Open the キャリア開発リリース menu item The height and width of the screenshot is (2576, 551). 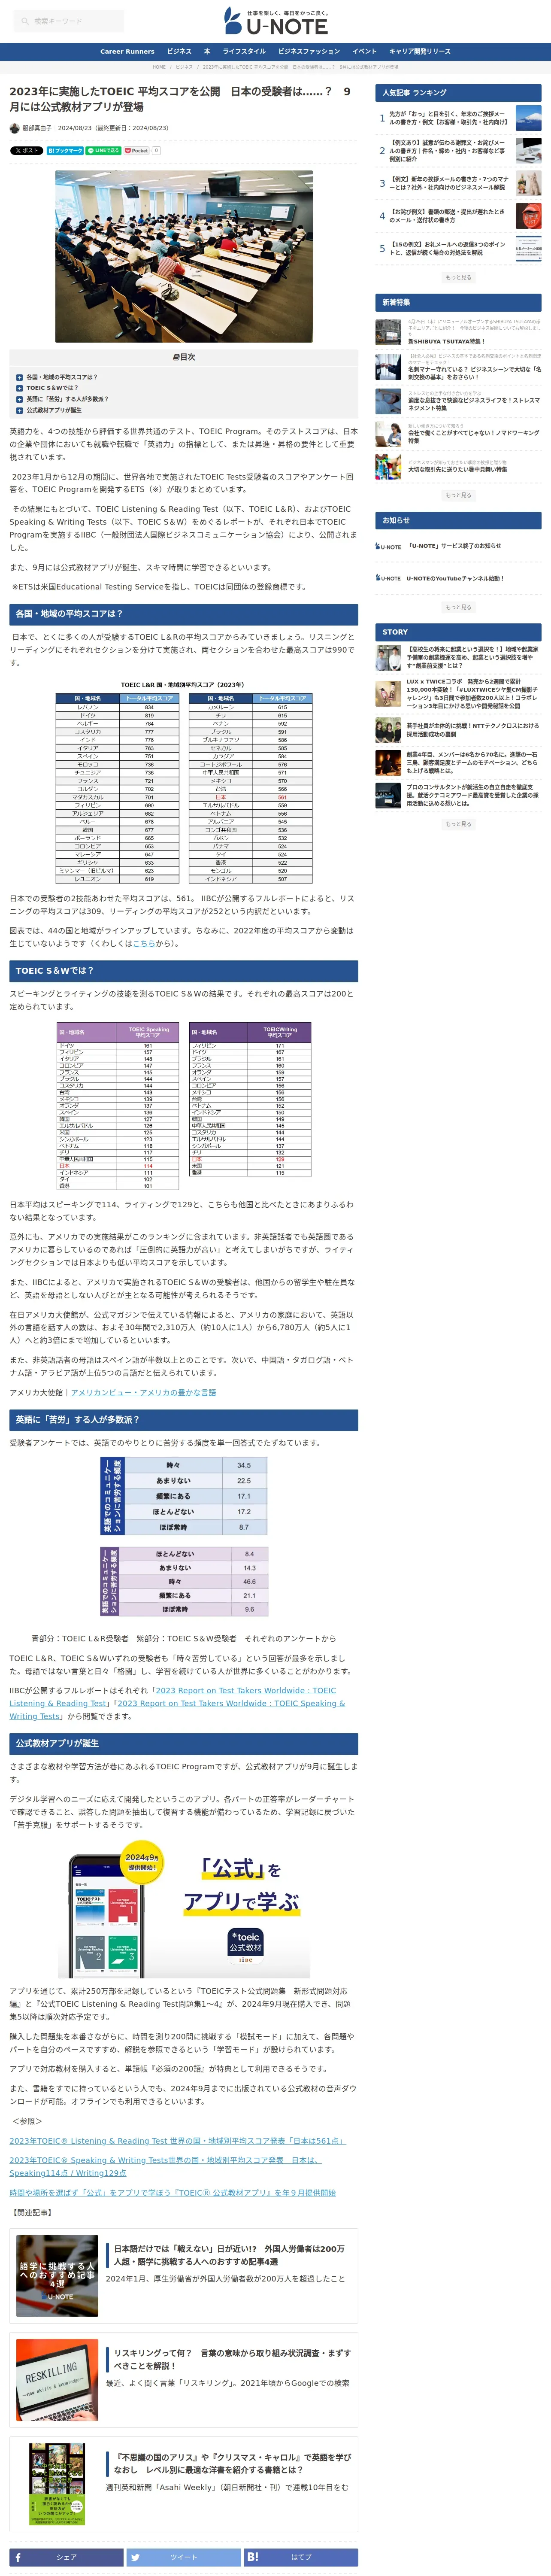click(420, 51)
